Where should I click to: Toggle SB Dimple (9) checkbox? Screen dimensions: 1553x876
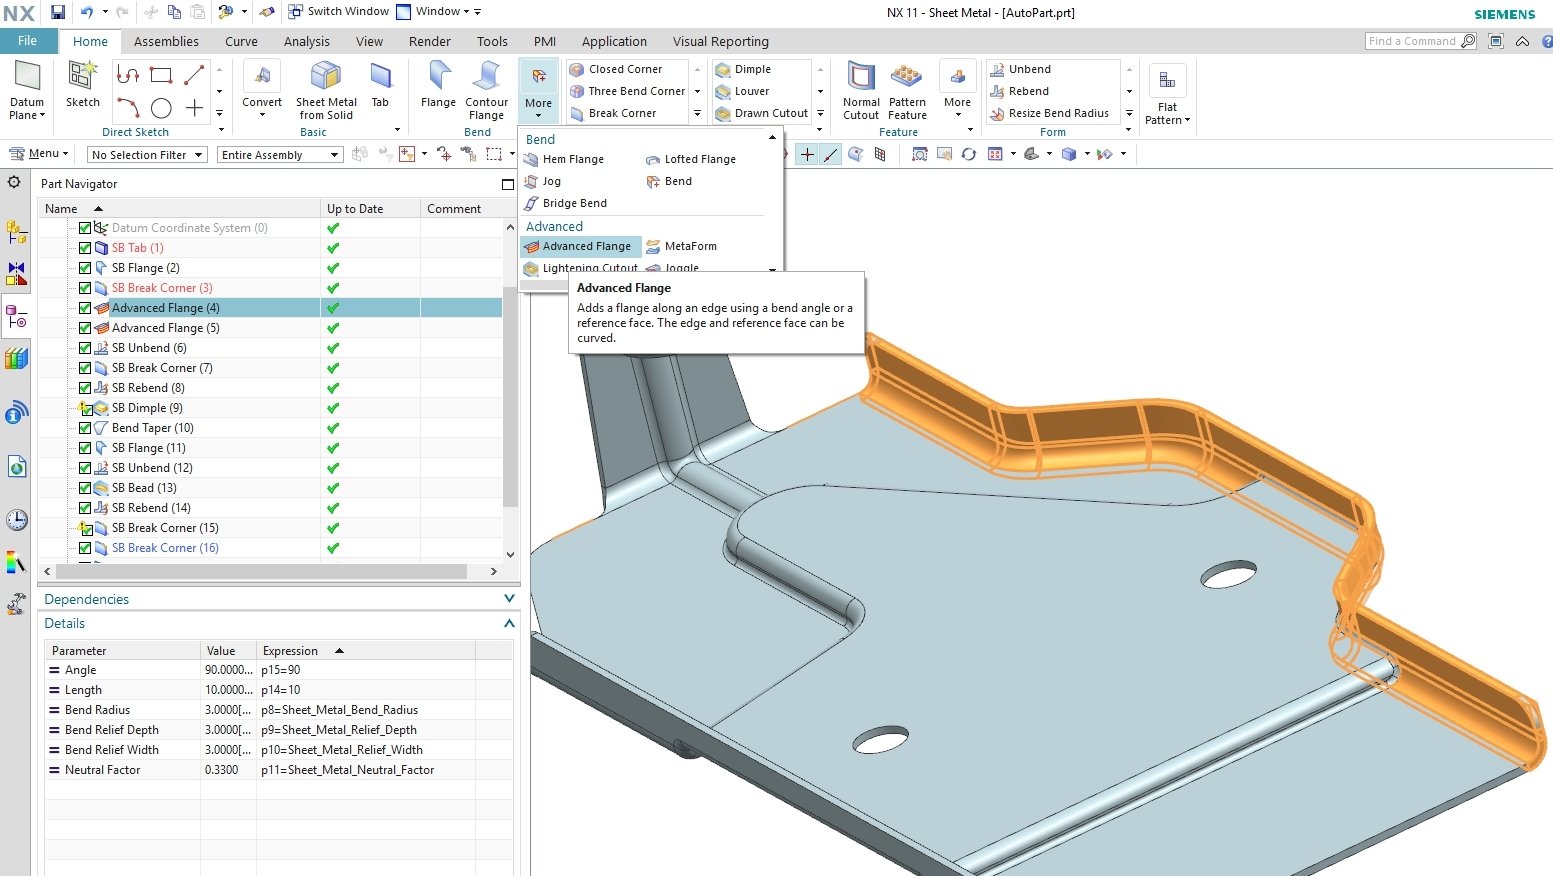[x=85, y=408]
